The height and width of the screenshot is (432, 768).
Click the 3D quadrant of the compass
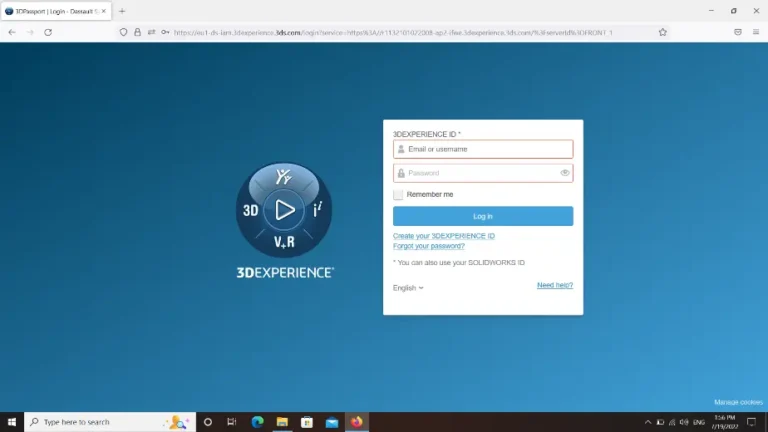[250, 211]
